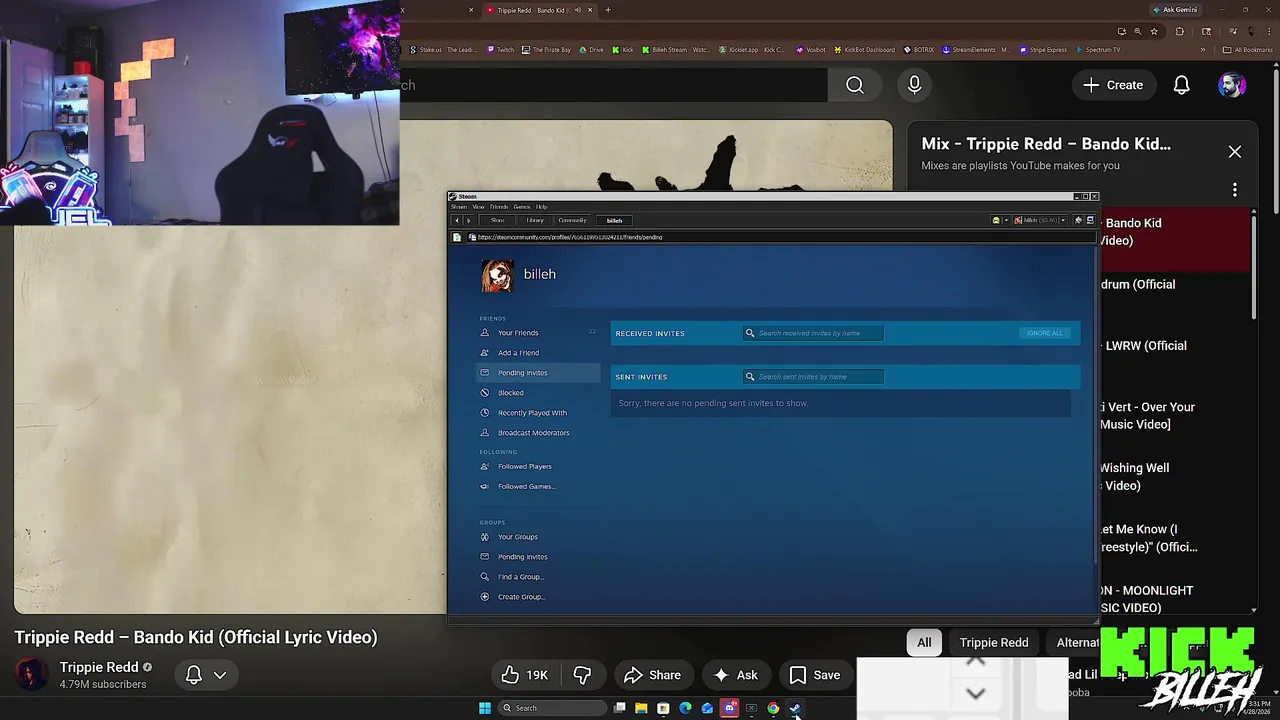
Task: Open Google Chrome from the taskbar
Action: 773,708
